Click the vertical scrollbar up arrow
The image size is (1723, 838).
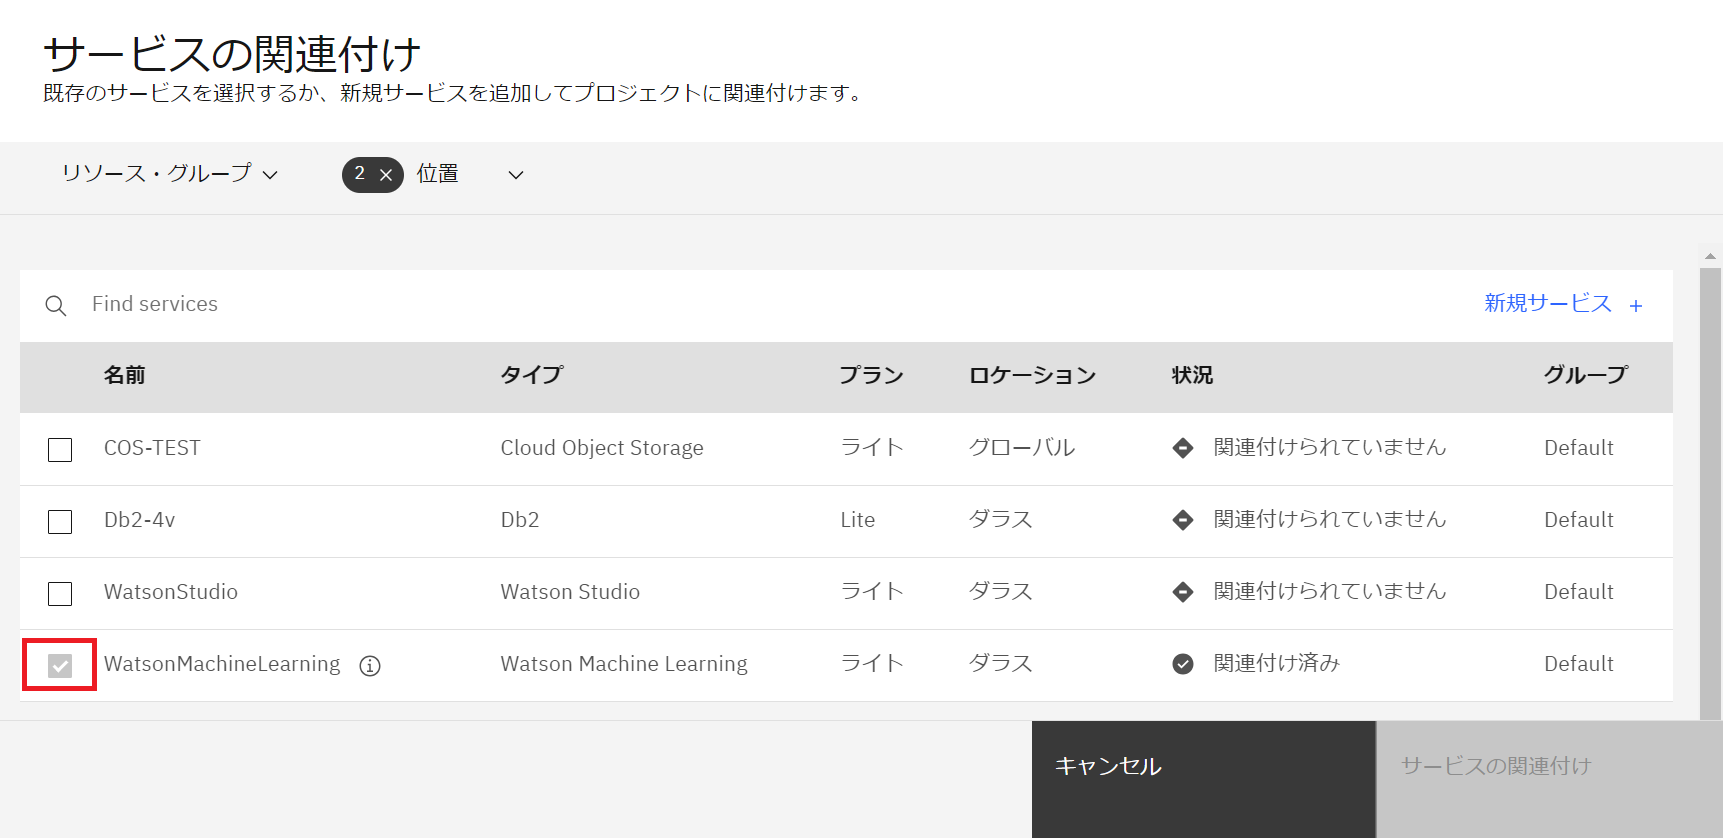point(1710,256)
